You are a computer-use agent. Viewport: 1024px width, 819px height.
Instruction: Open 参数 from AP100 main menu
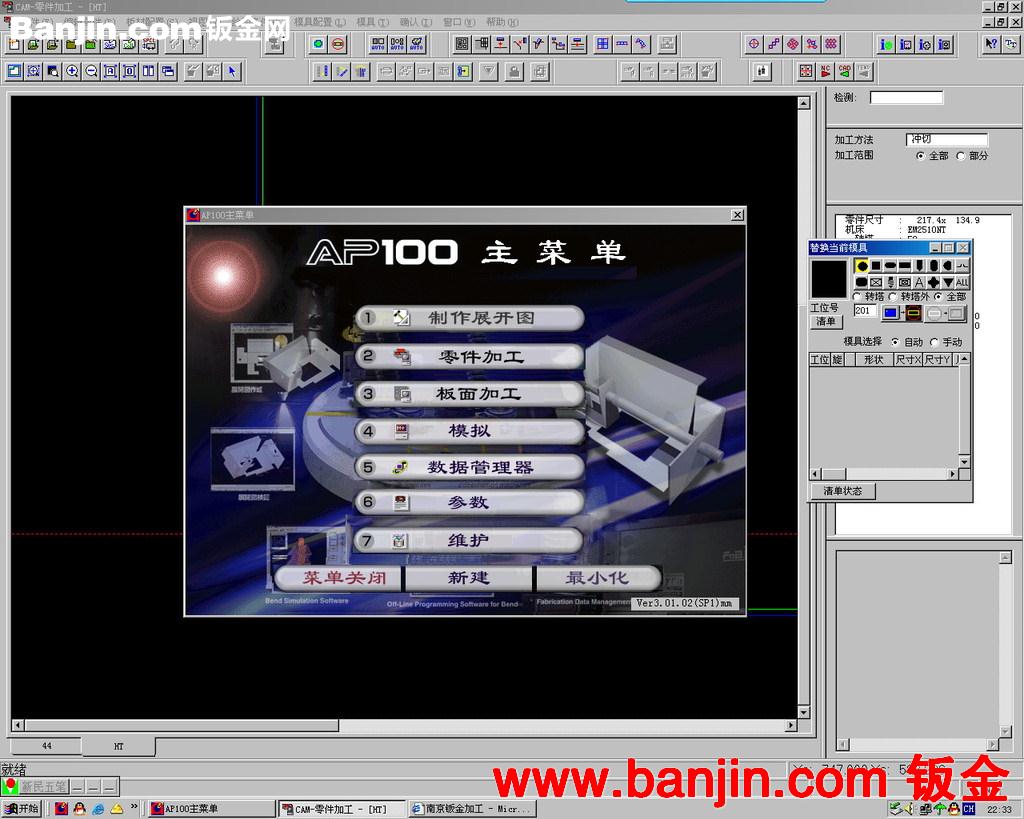[469, 502]
